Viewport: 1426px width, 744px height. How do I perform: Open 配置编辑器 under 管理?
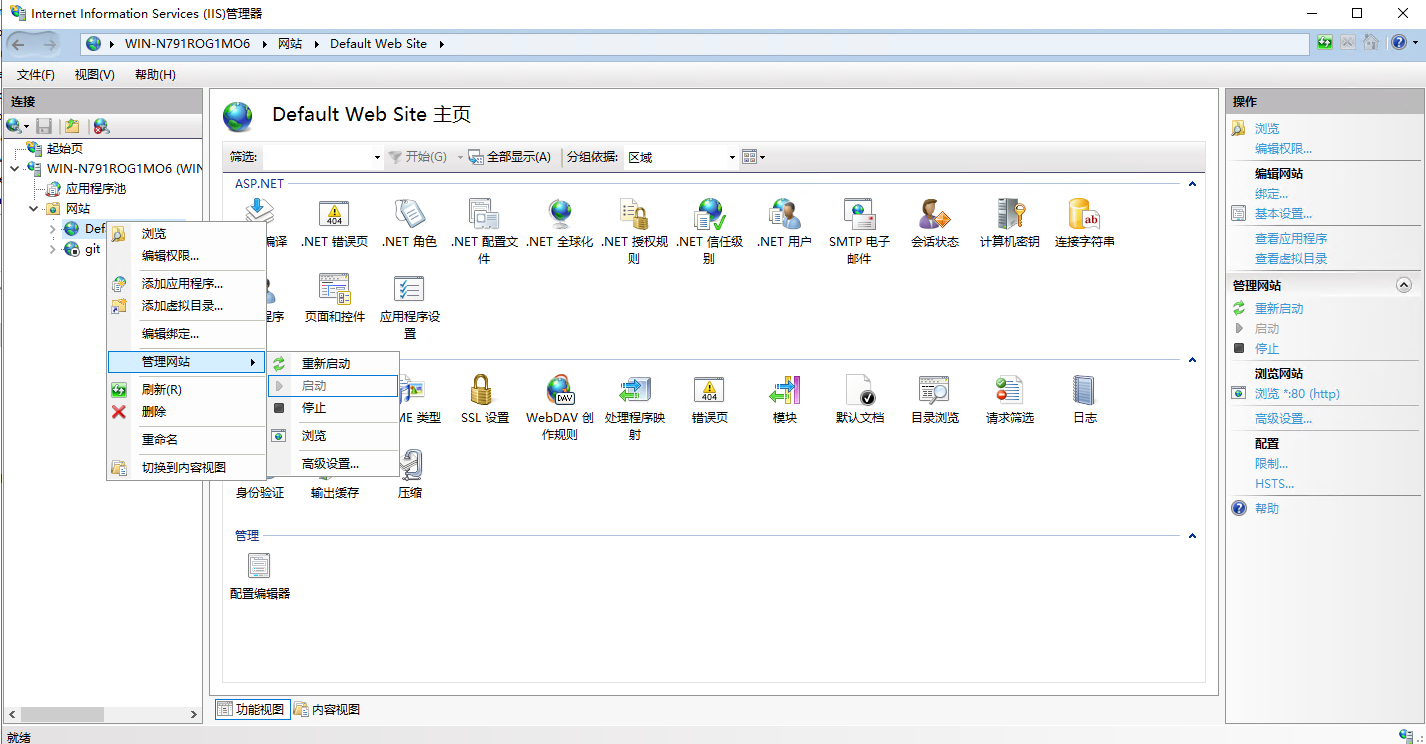[258, 567]
